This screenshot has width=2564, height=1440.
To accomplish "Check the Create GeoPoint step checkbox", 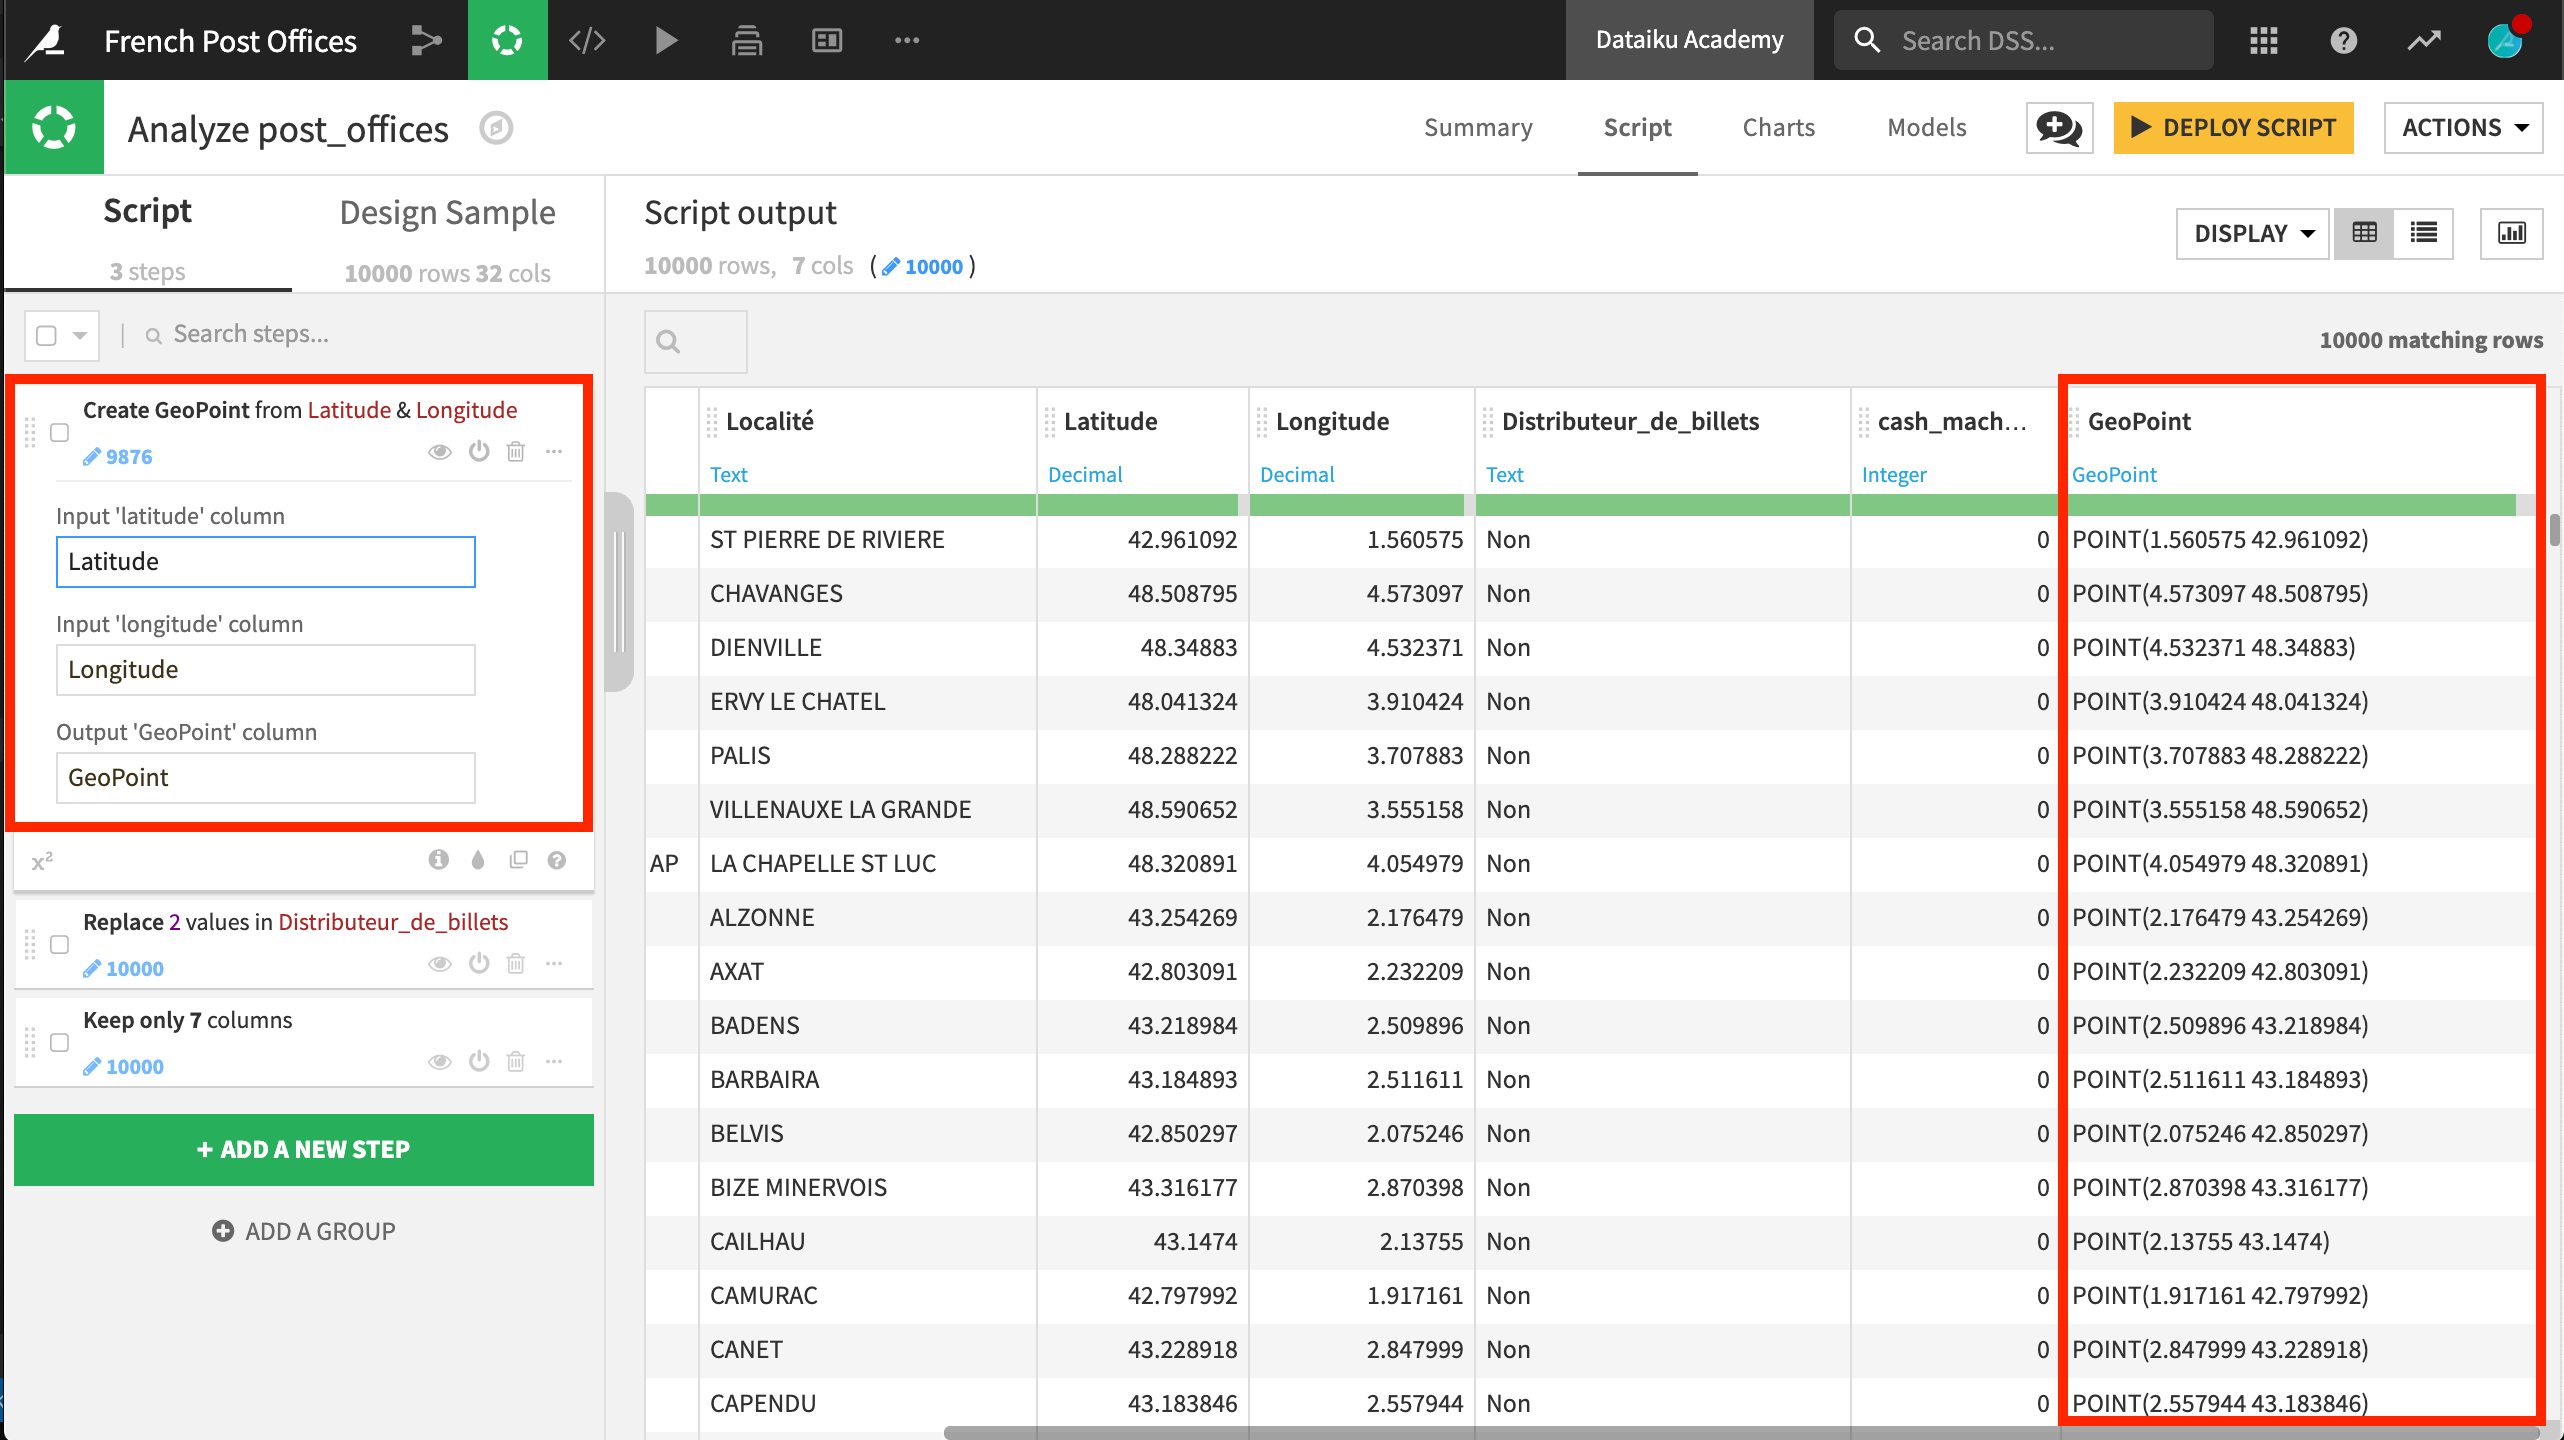I will pyautogui.click(x=60, y=432).
